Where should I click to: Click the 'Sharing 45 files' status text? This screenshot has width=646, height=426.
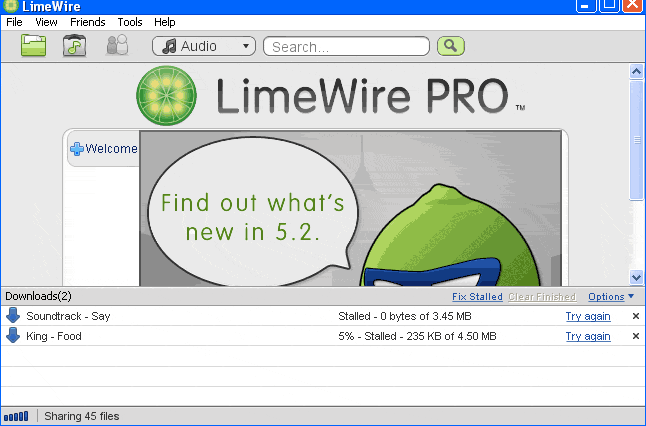pyautogui.click(x=82, y=416)
